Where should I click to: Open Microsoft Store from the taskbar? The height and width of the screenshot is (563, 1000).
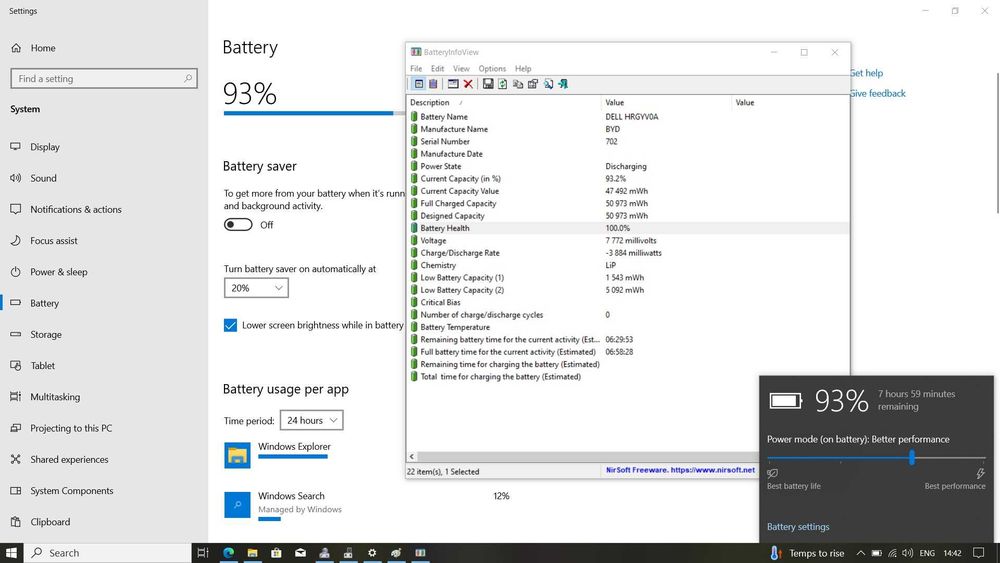pos(276,553)
